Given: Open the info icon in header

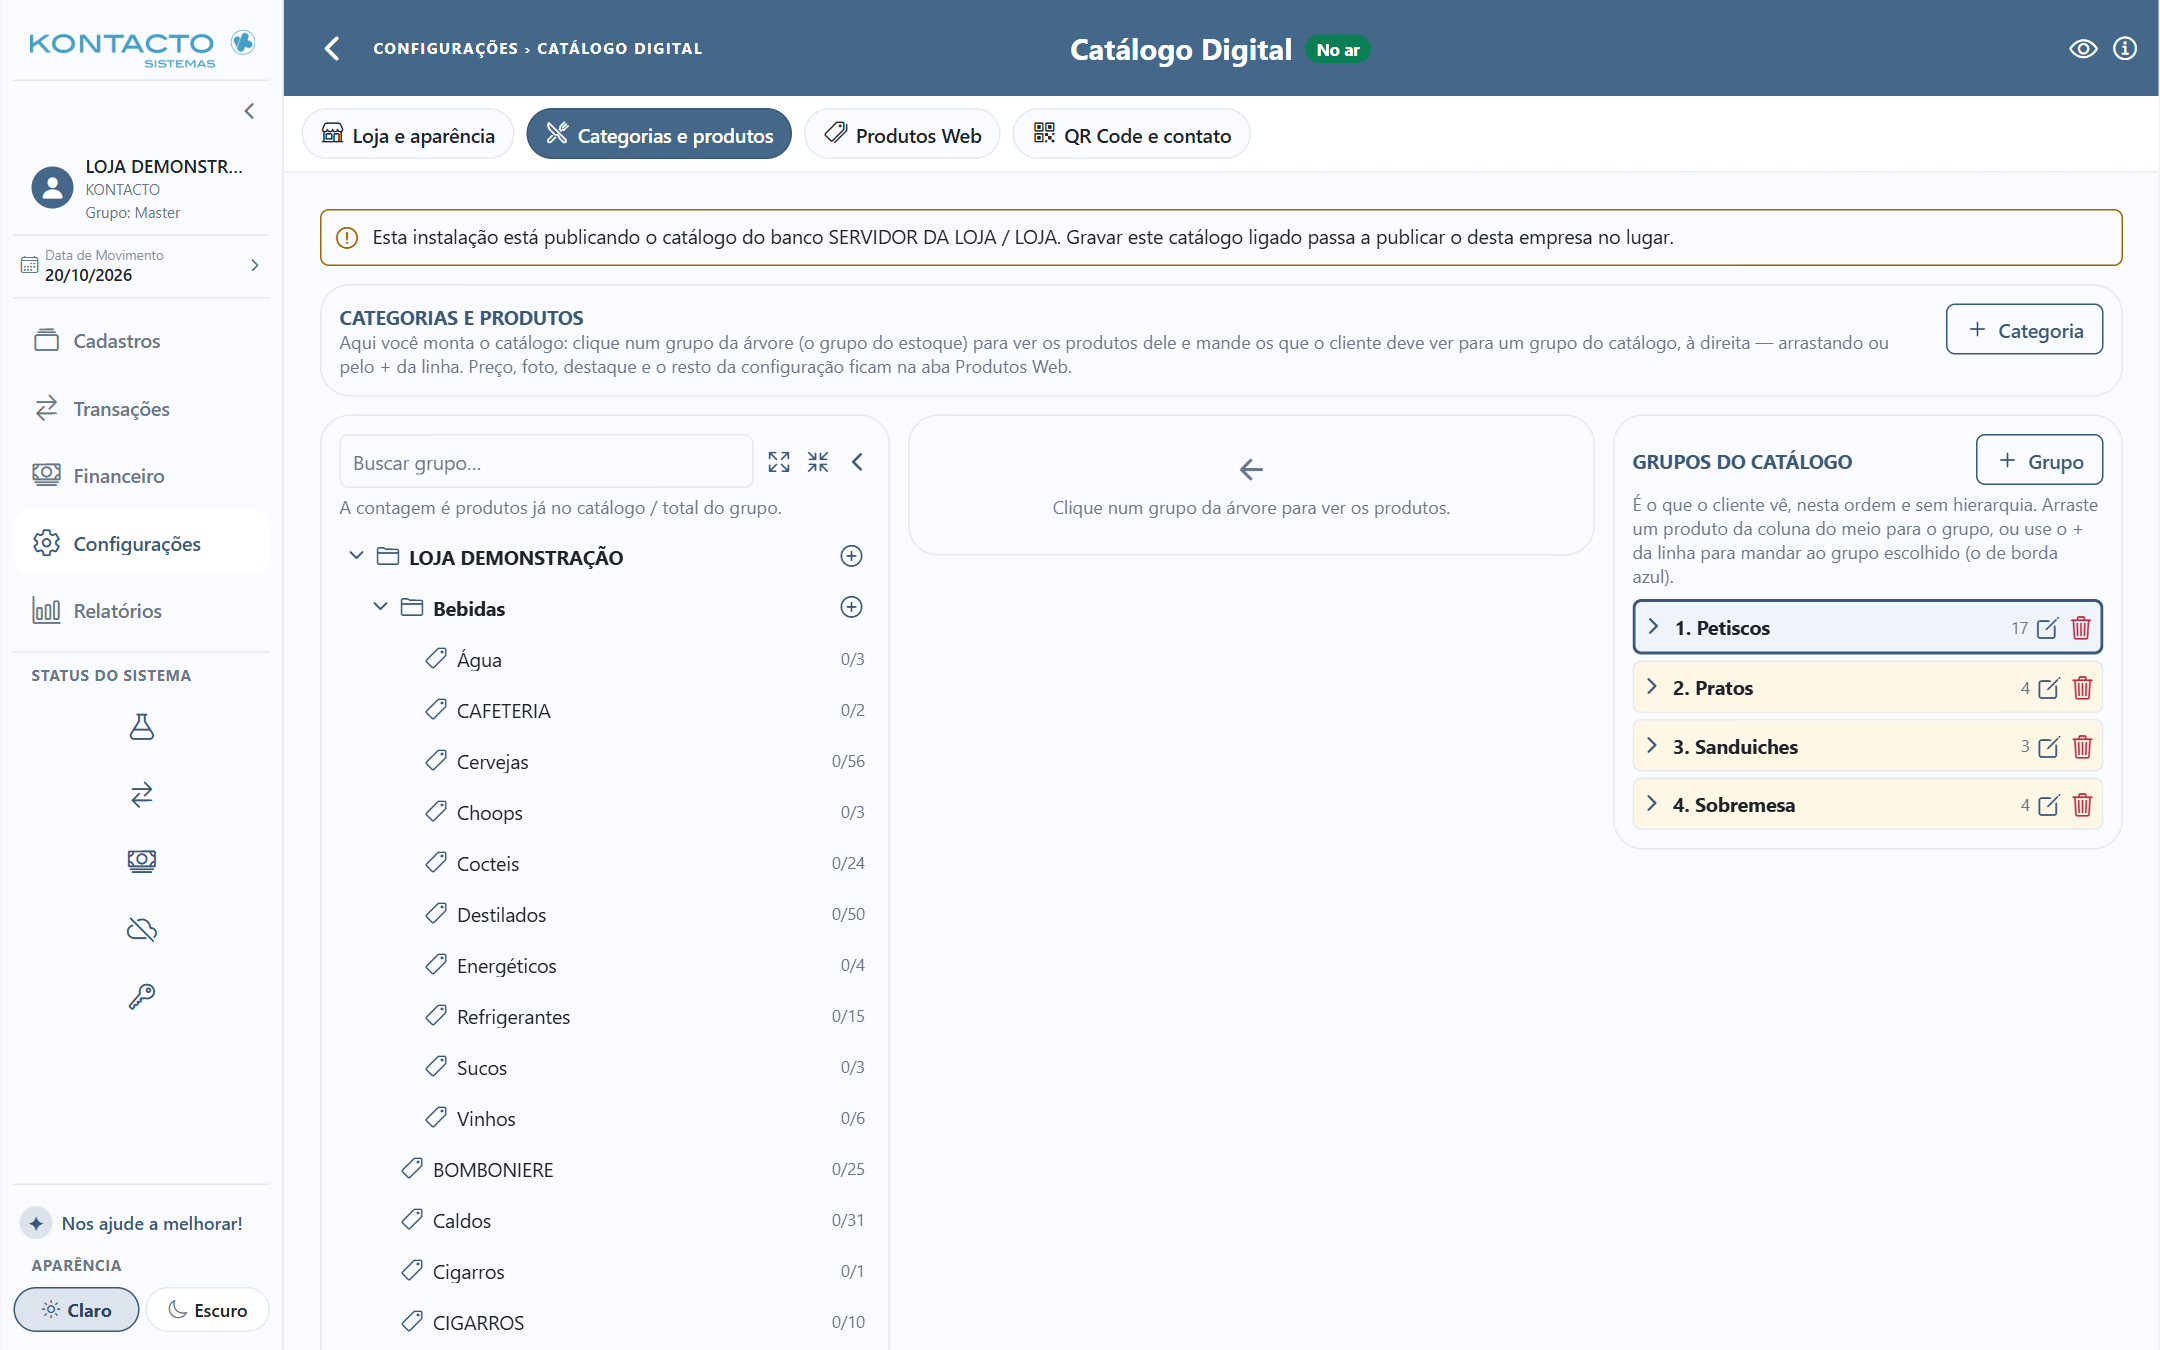Looking at the screenshot, I should [x=2125, y=49].
